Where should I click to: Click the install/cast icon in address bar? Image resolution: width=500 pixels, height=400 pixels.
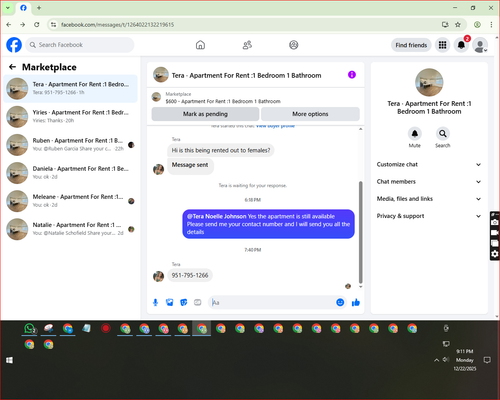445,25
